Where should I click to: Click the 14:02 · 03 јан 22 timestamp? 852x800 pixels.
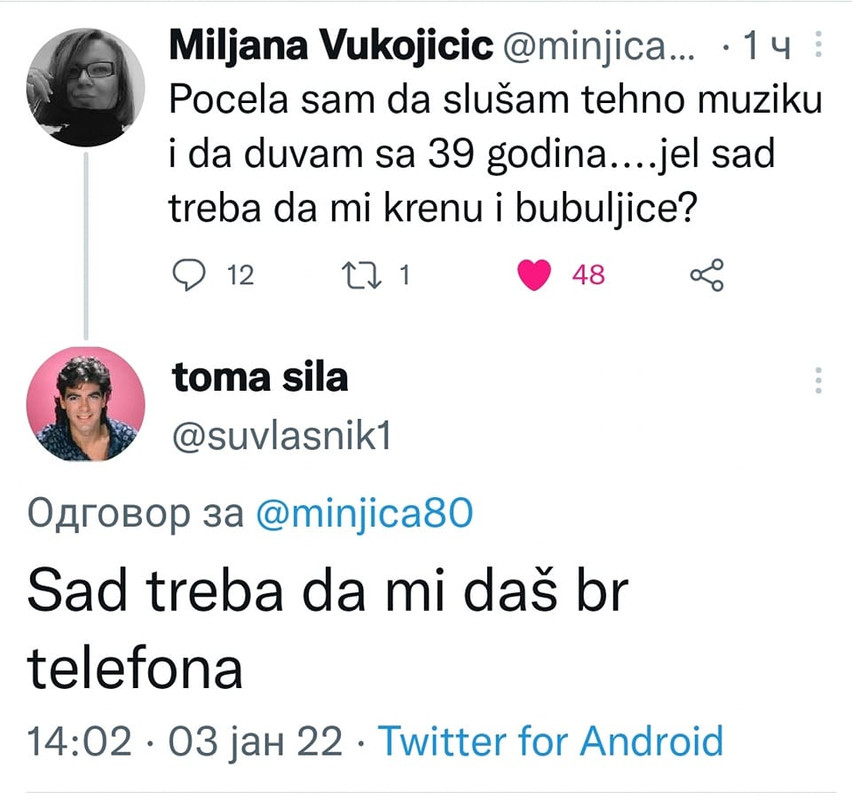click(185, 741)
